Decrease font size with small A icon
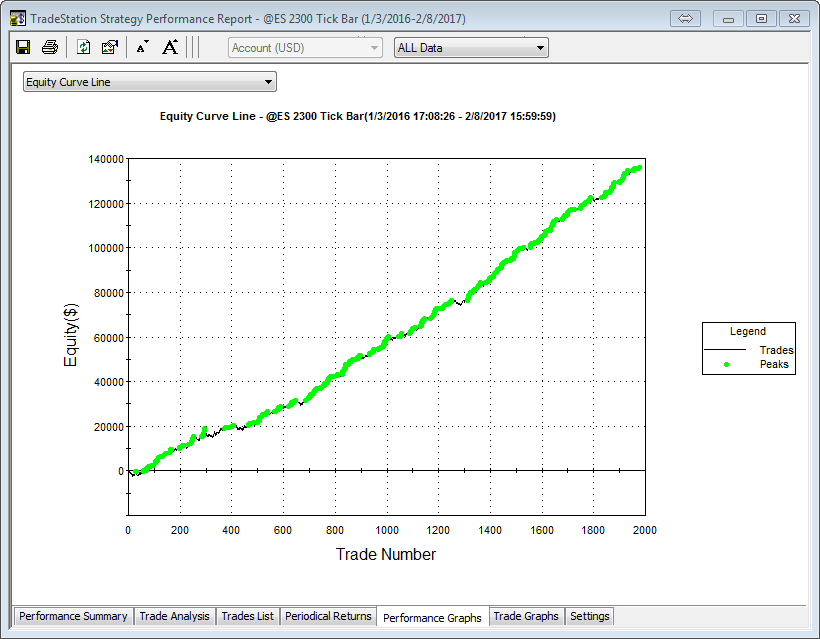The height and width of the screenshot is (639, 820). pyautogui.click(x=142, y=47)
